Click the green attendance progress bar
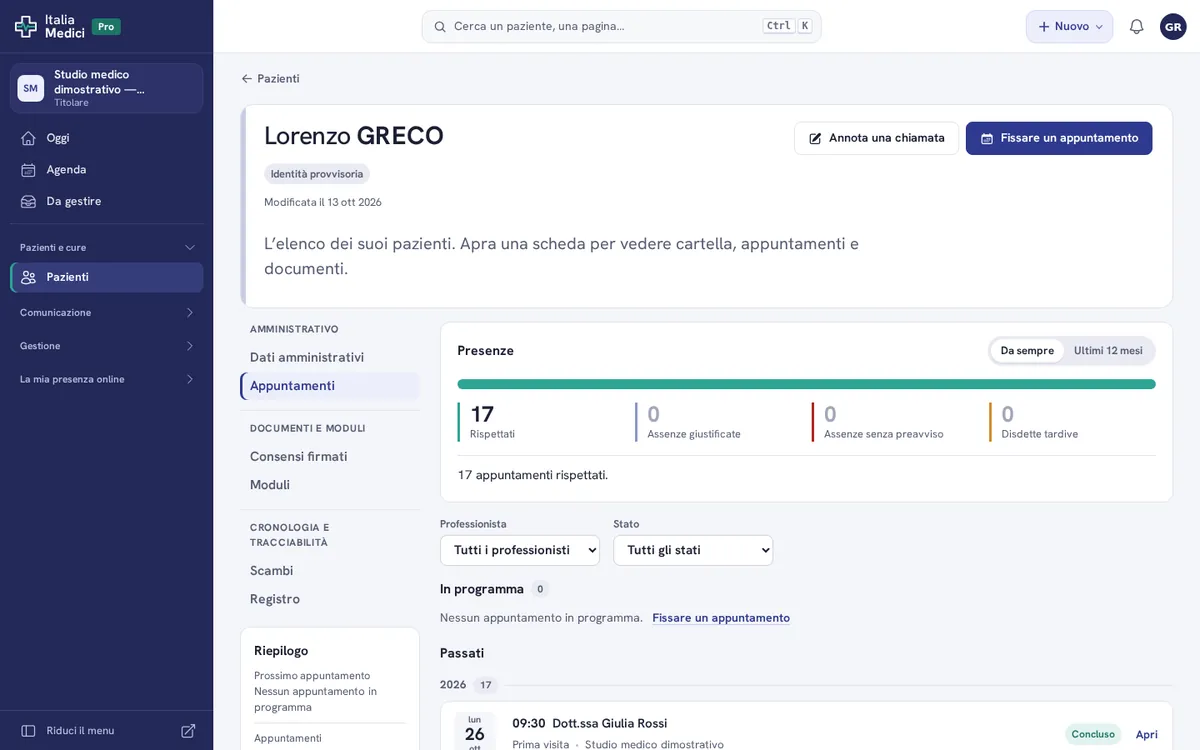Screen dimensions: 1200x750 click(806, 384)
